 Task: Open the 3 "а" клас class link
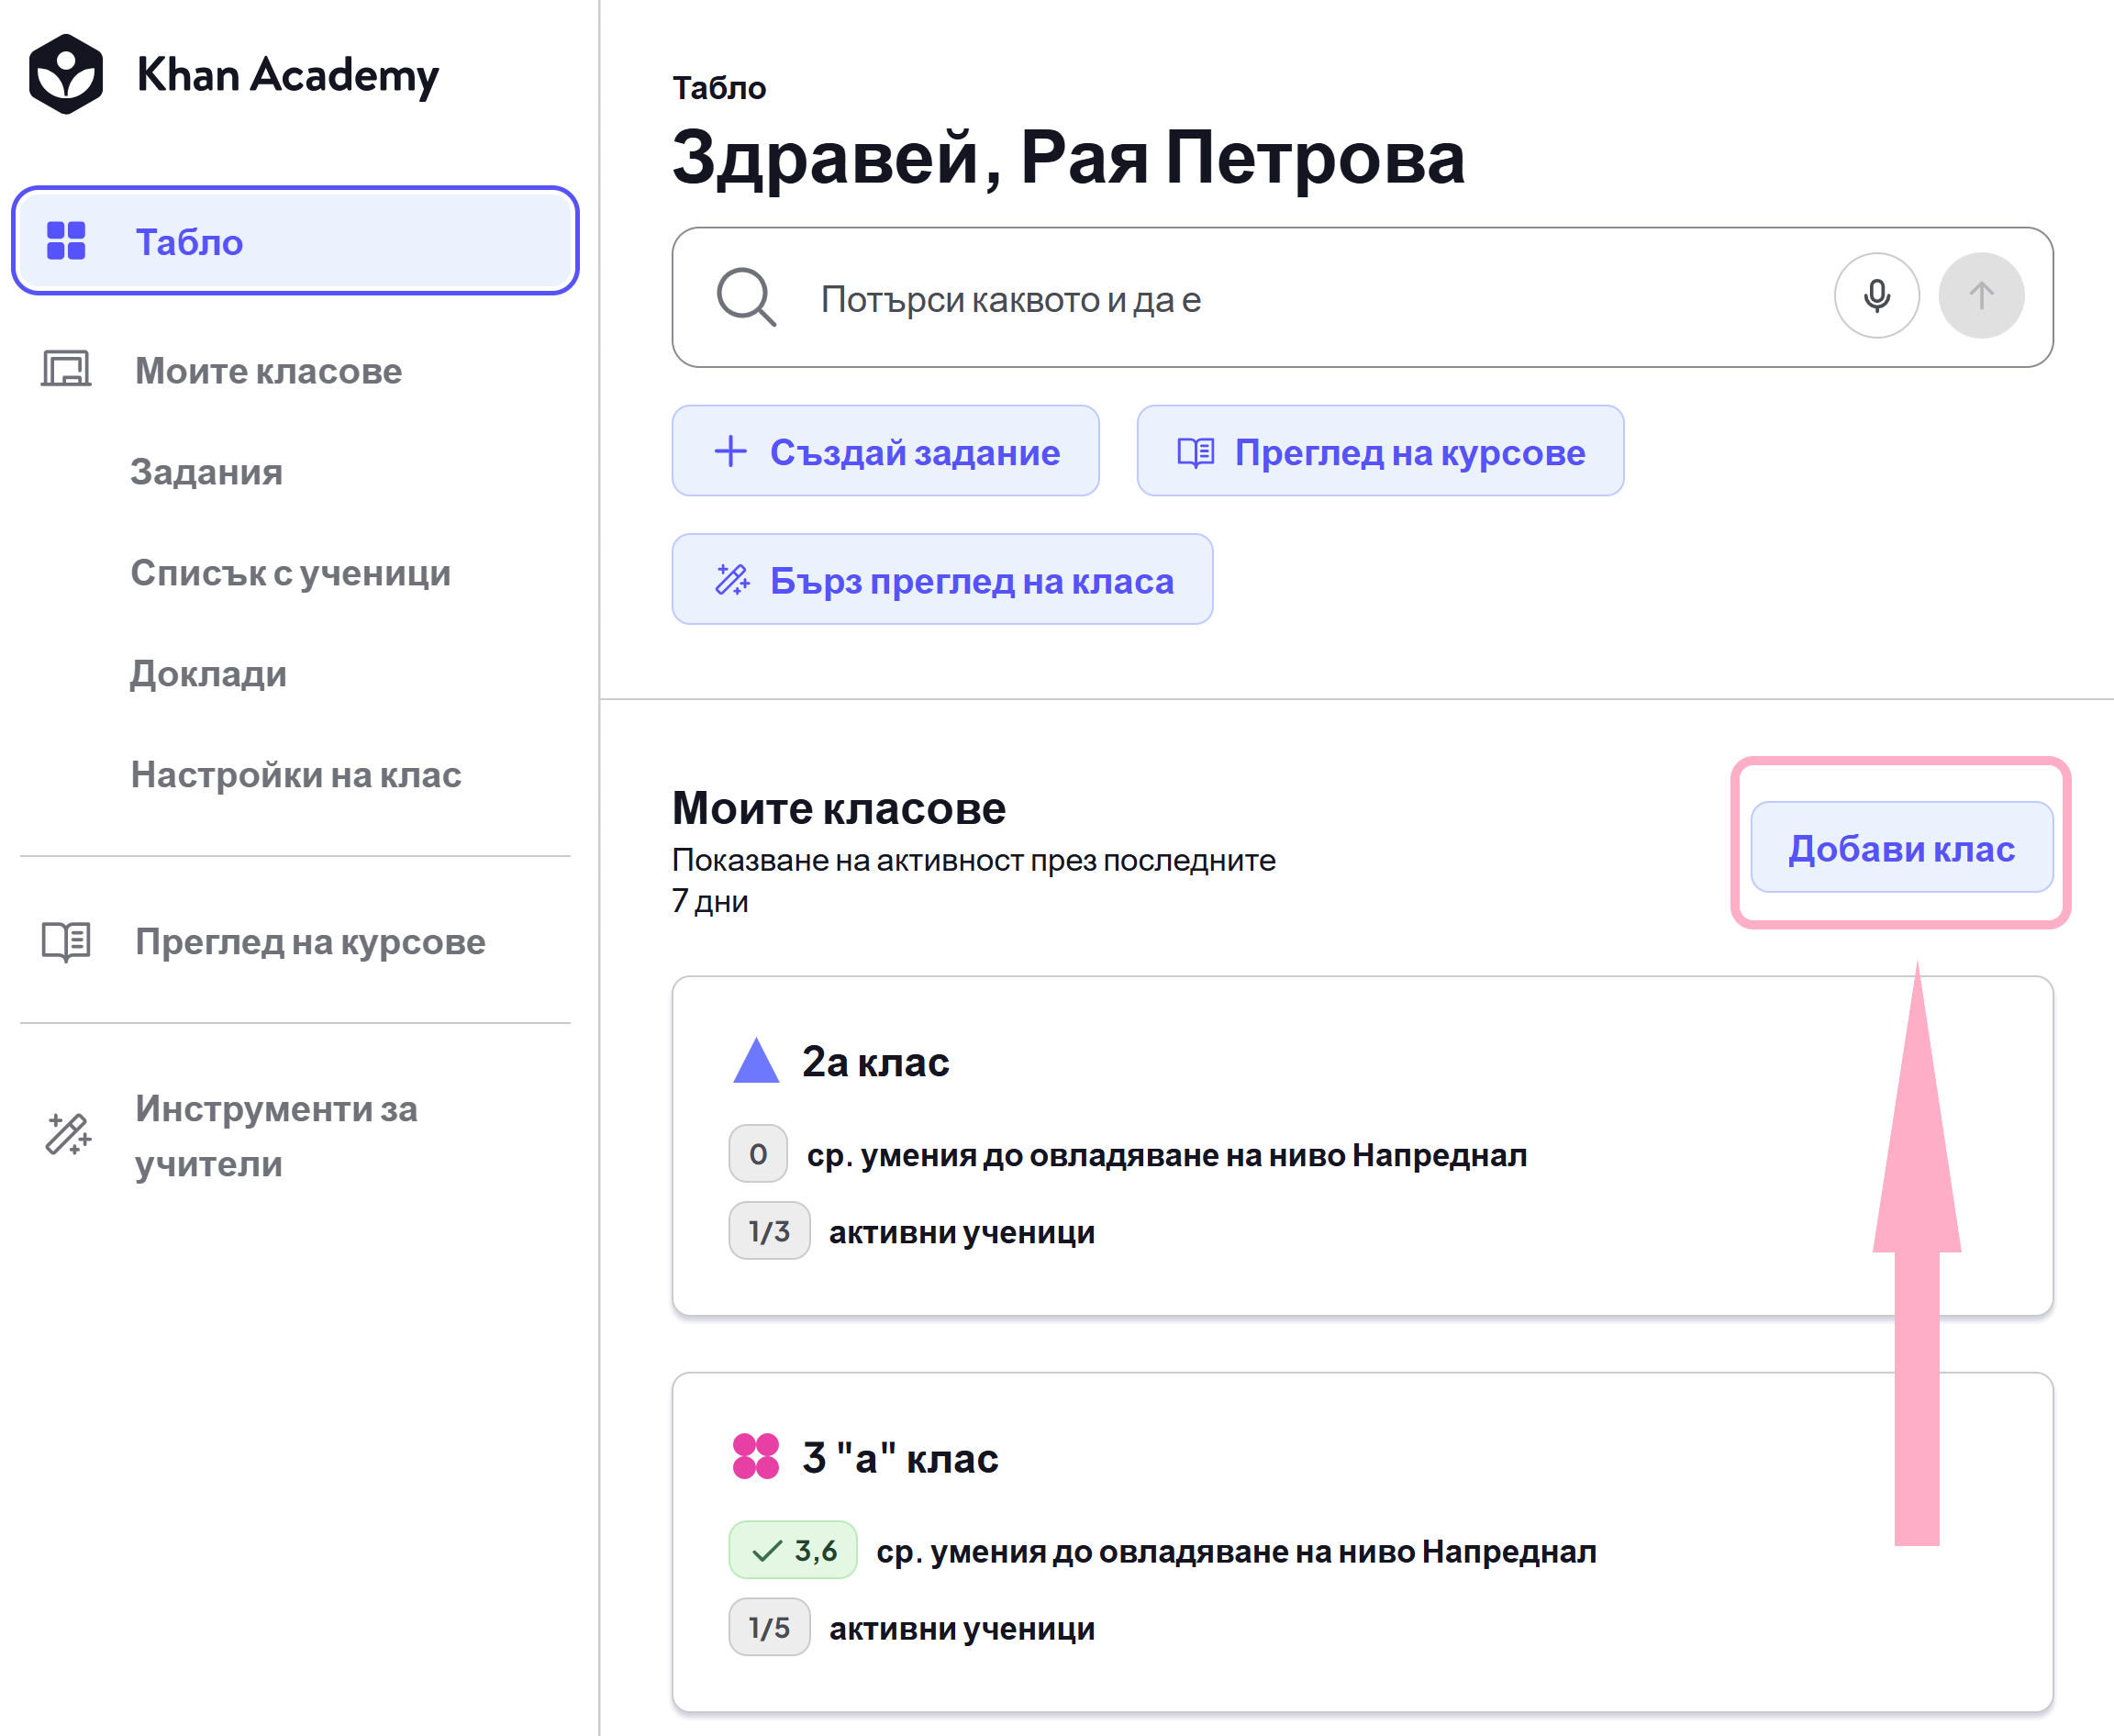click(900, 1458)
